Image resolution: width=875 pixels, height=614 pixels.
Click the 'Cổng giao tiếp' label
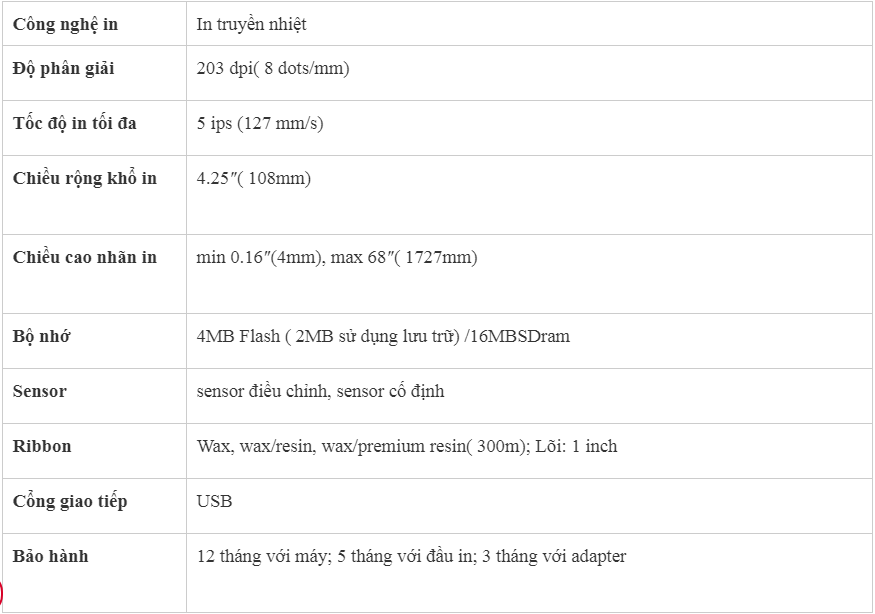pos(70,501)
